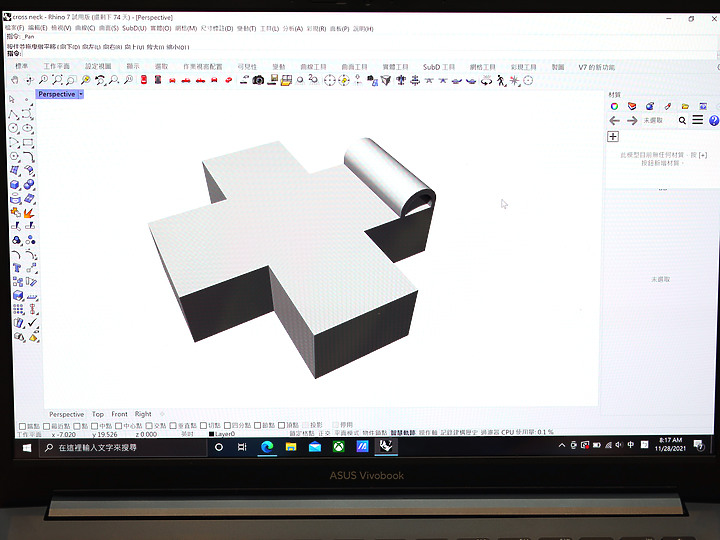Viewport: 720px width, 540px height.
Task: Click the clock showing 11/28/2021
Action: tap(670, 444)
